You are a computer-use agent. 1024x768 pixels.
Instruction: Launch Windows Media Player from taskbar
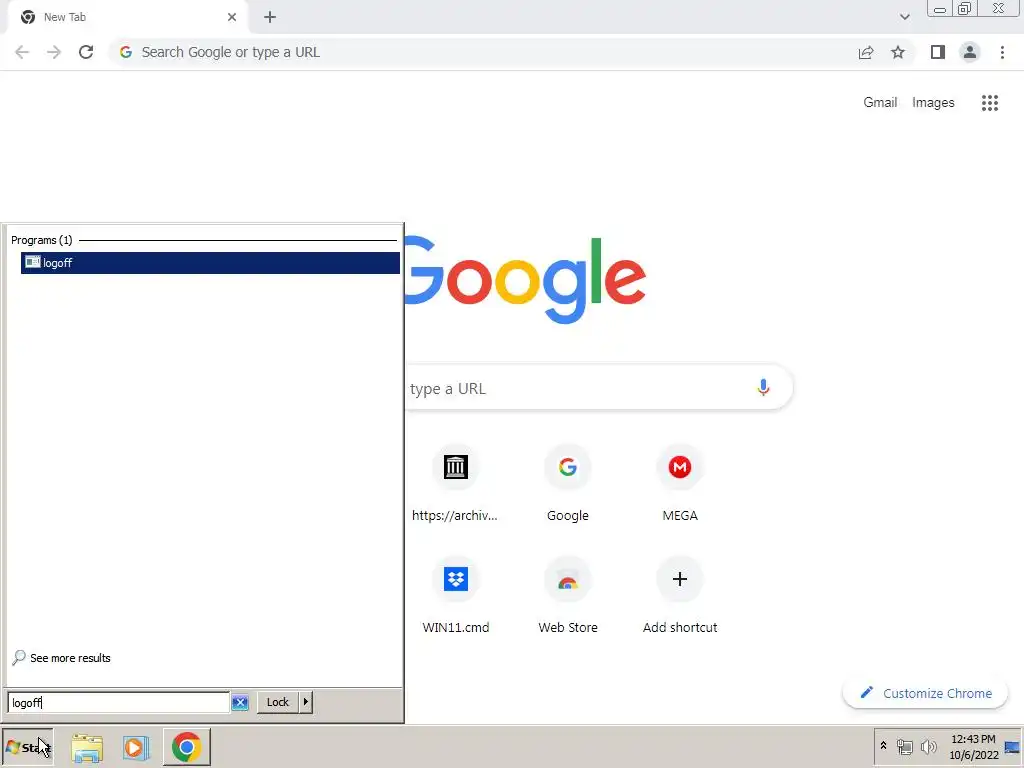point(136,747)
